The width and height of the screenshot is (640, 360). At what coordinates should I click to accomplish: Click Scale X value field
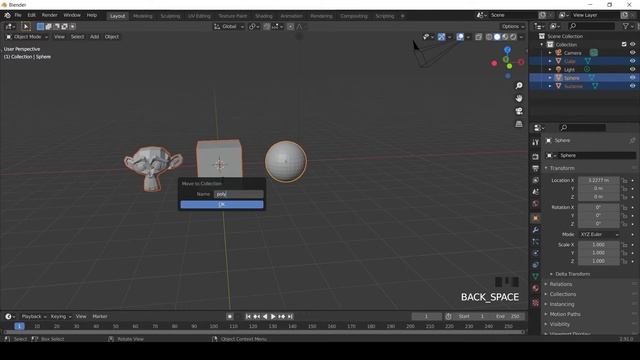tap(599, 245)
